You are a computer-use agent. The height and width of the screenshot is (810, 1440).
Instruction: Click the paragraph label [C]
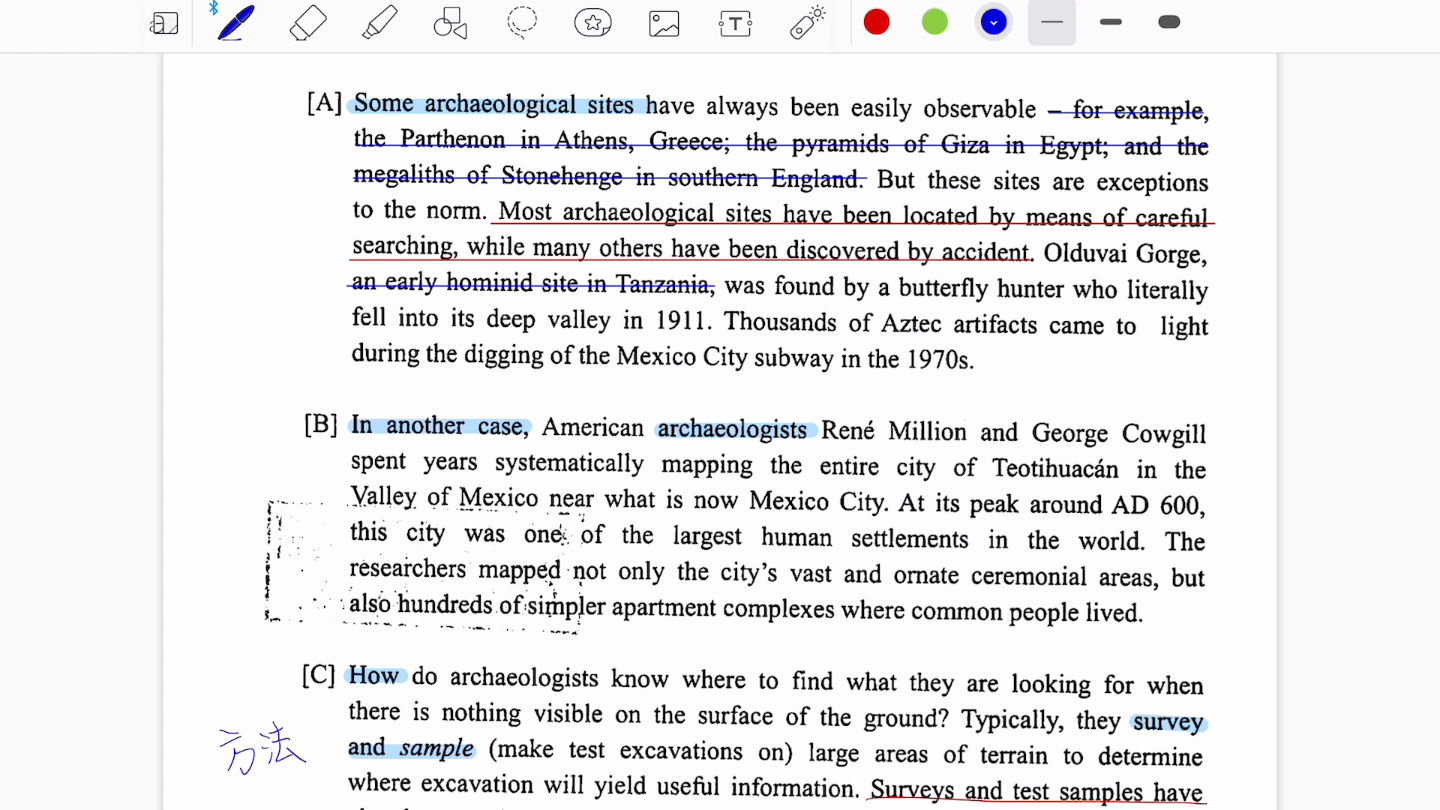(319, 676)
